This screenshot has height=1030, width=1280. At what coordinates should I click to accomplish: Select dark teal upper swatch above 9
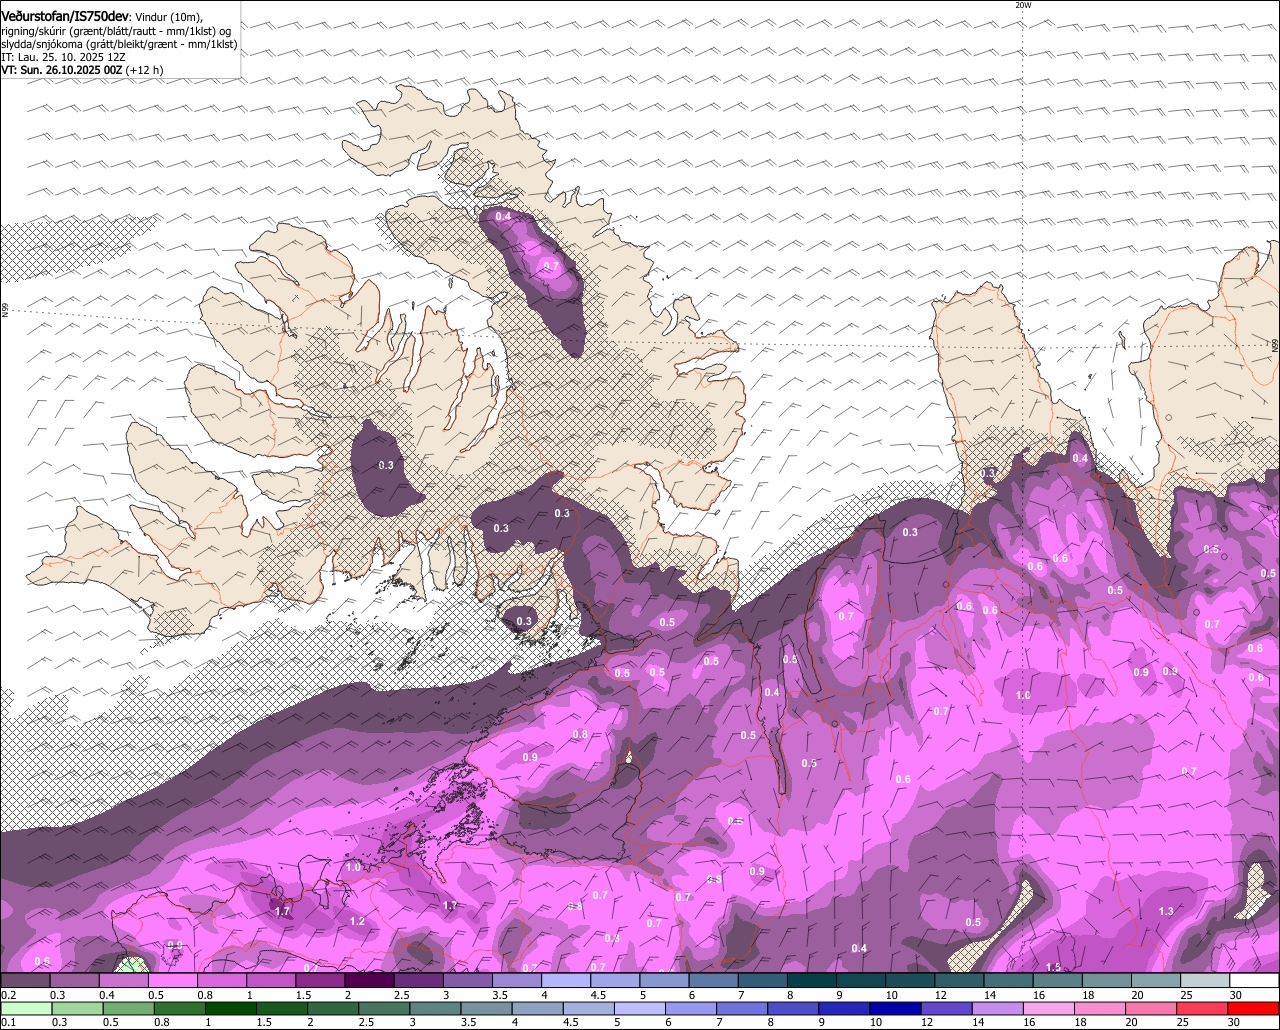click(x=861, y=980)
